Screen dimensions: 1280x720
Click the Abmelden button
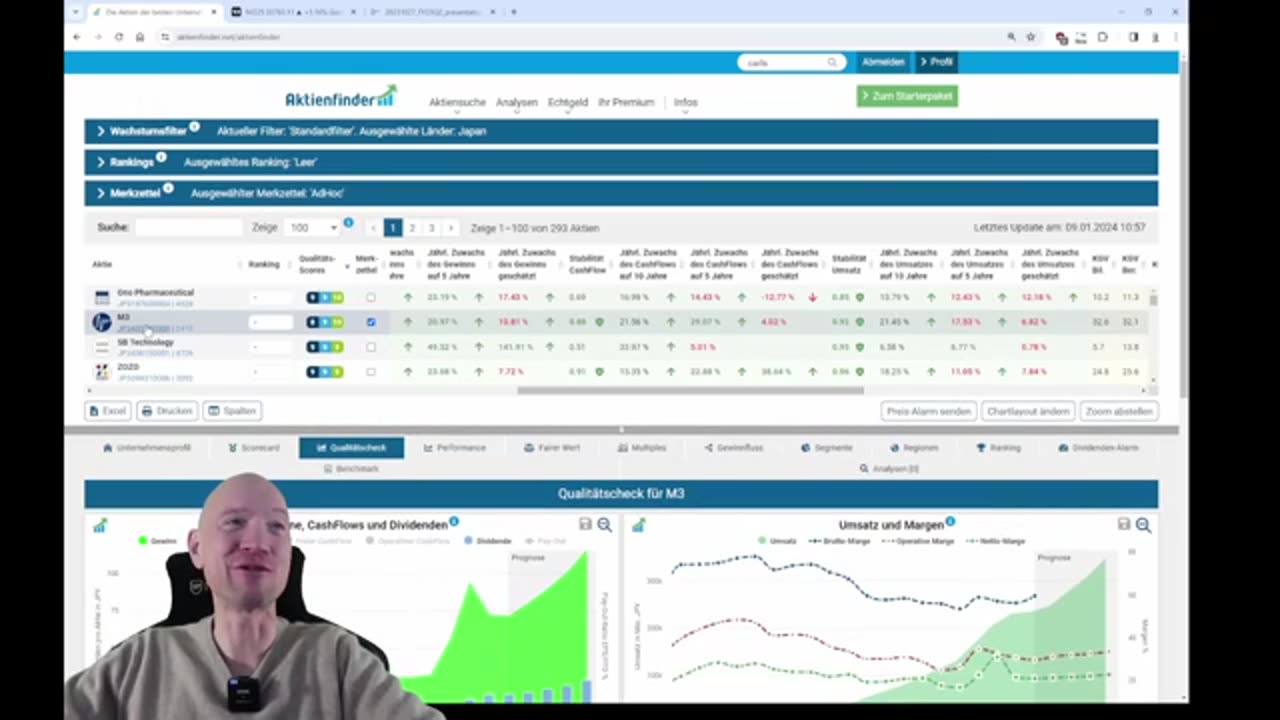[x=883, y=62]
